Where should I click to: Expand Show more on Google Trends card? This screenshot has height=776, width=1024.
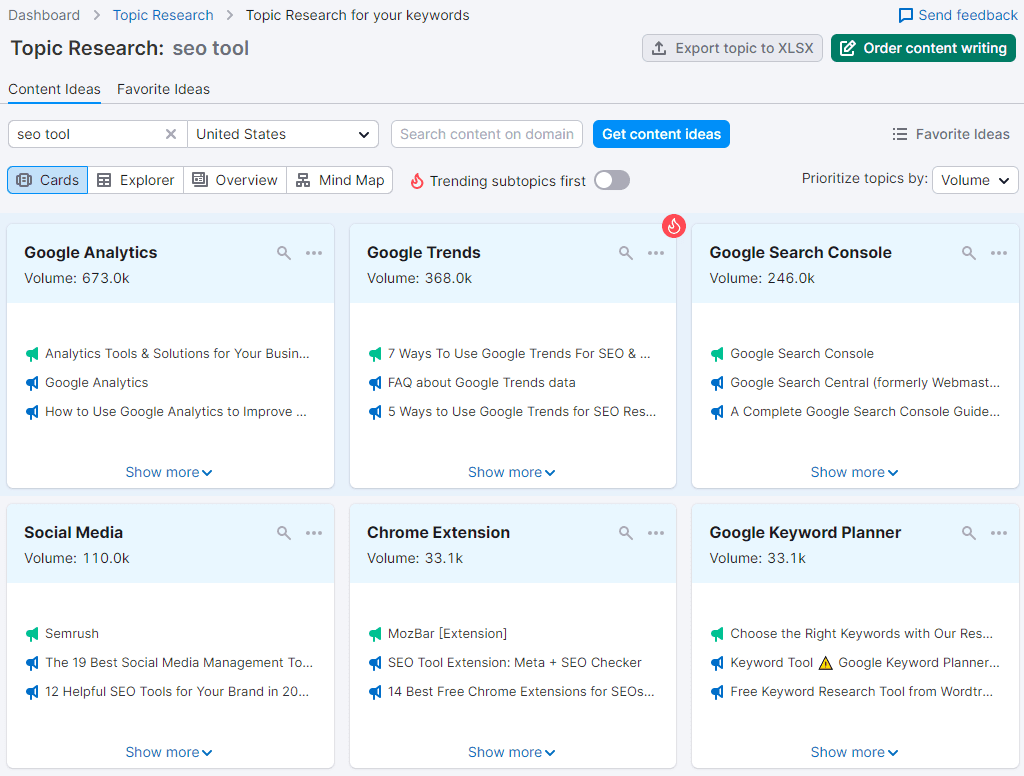[x=511, y=472]
